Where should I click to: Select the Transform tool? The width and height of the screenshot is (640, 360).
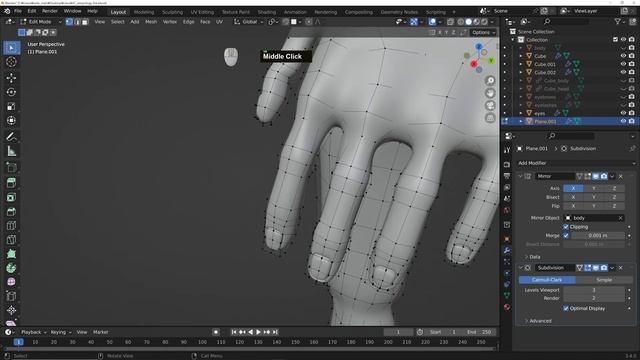coord(11,120)
